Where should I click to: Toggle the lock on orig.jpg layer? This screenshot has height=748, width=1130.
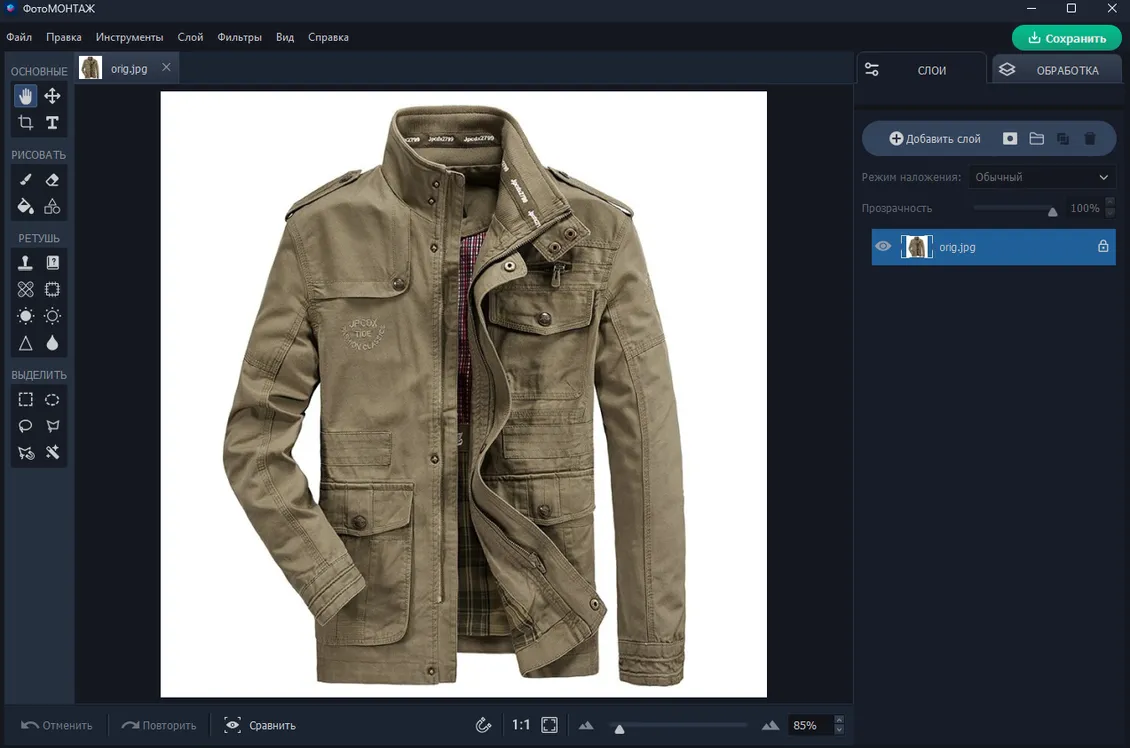coord(1103,246)
